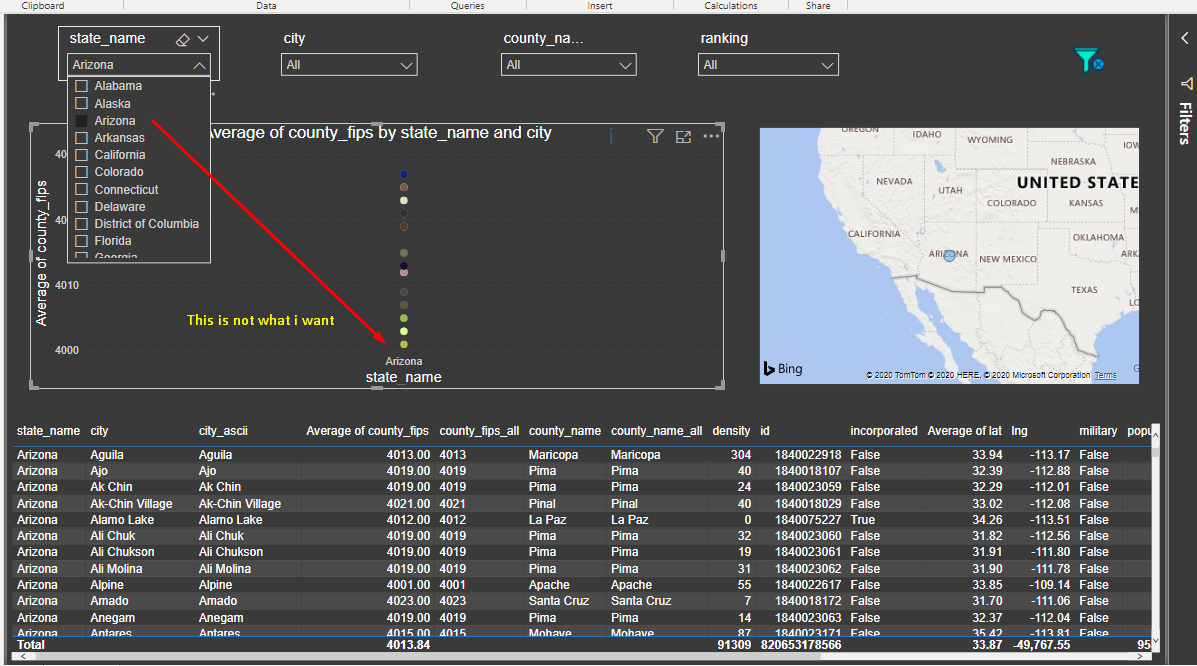Viewport: 1197px width, 666px height.
Task: Open the map Terms link
Action: coord(1105,375)
